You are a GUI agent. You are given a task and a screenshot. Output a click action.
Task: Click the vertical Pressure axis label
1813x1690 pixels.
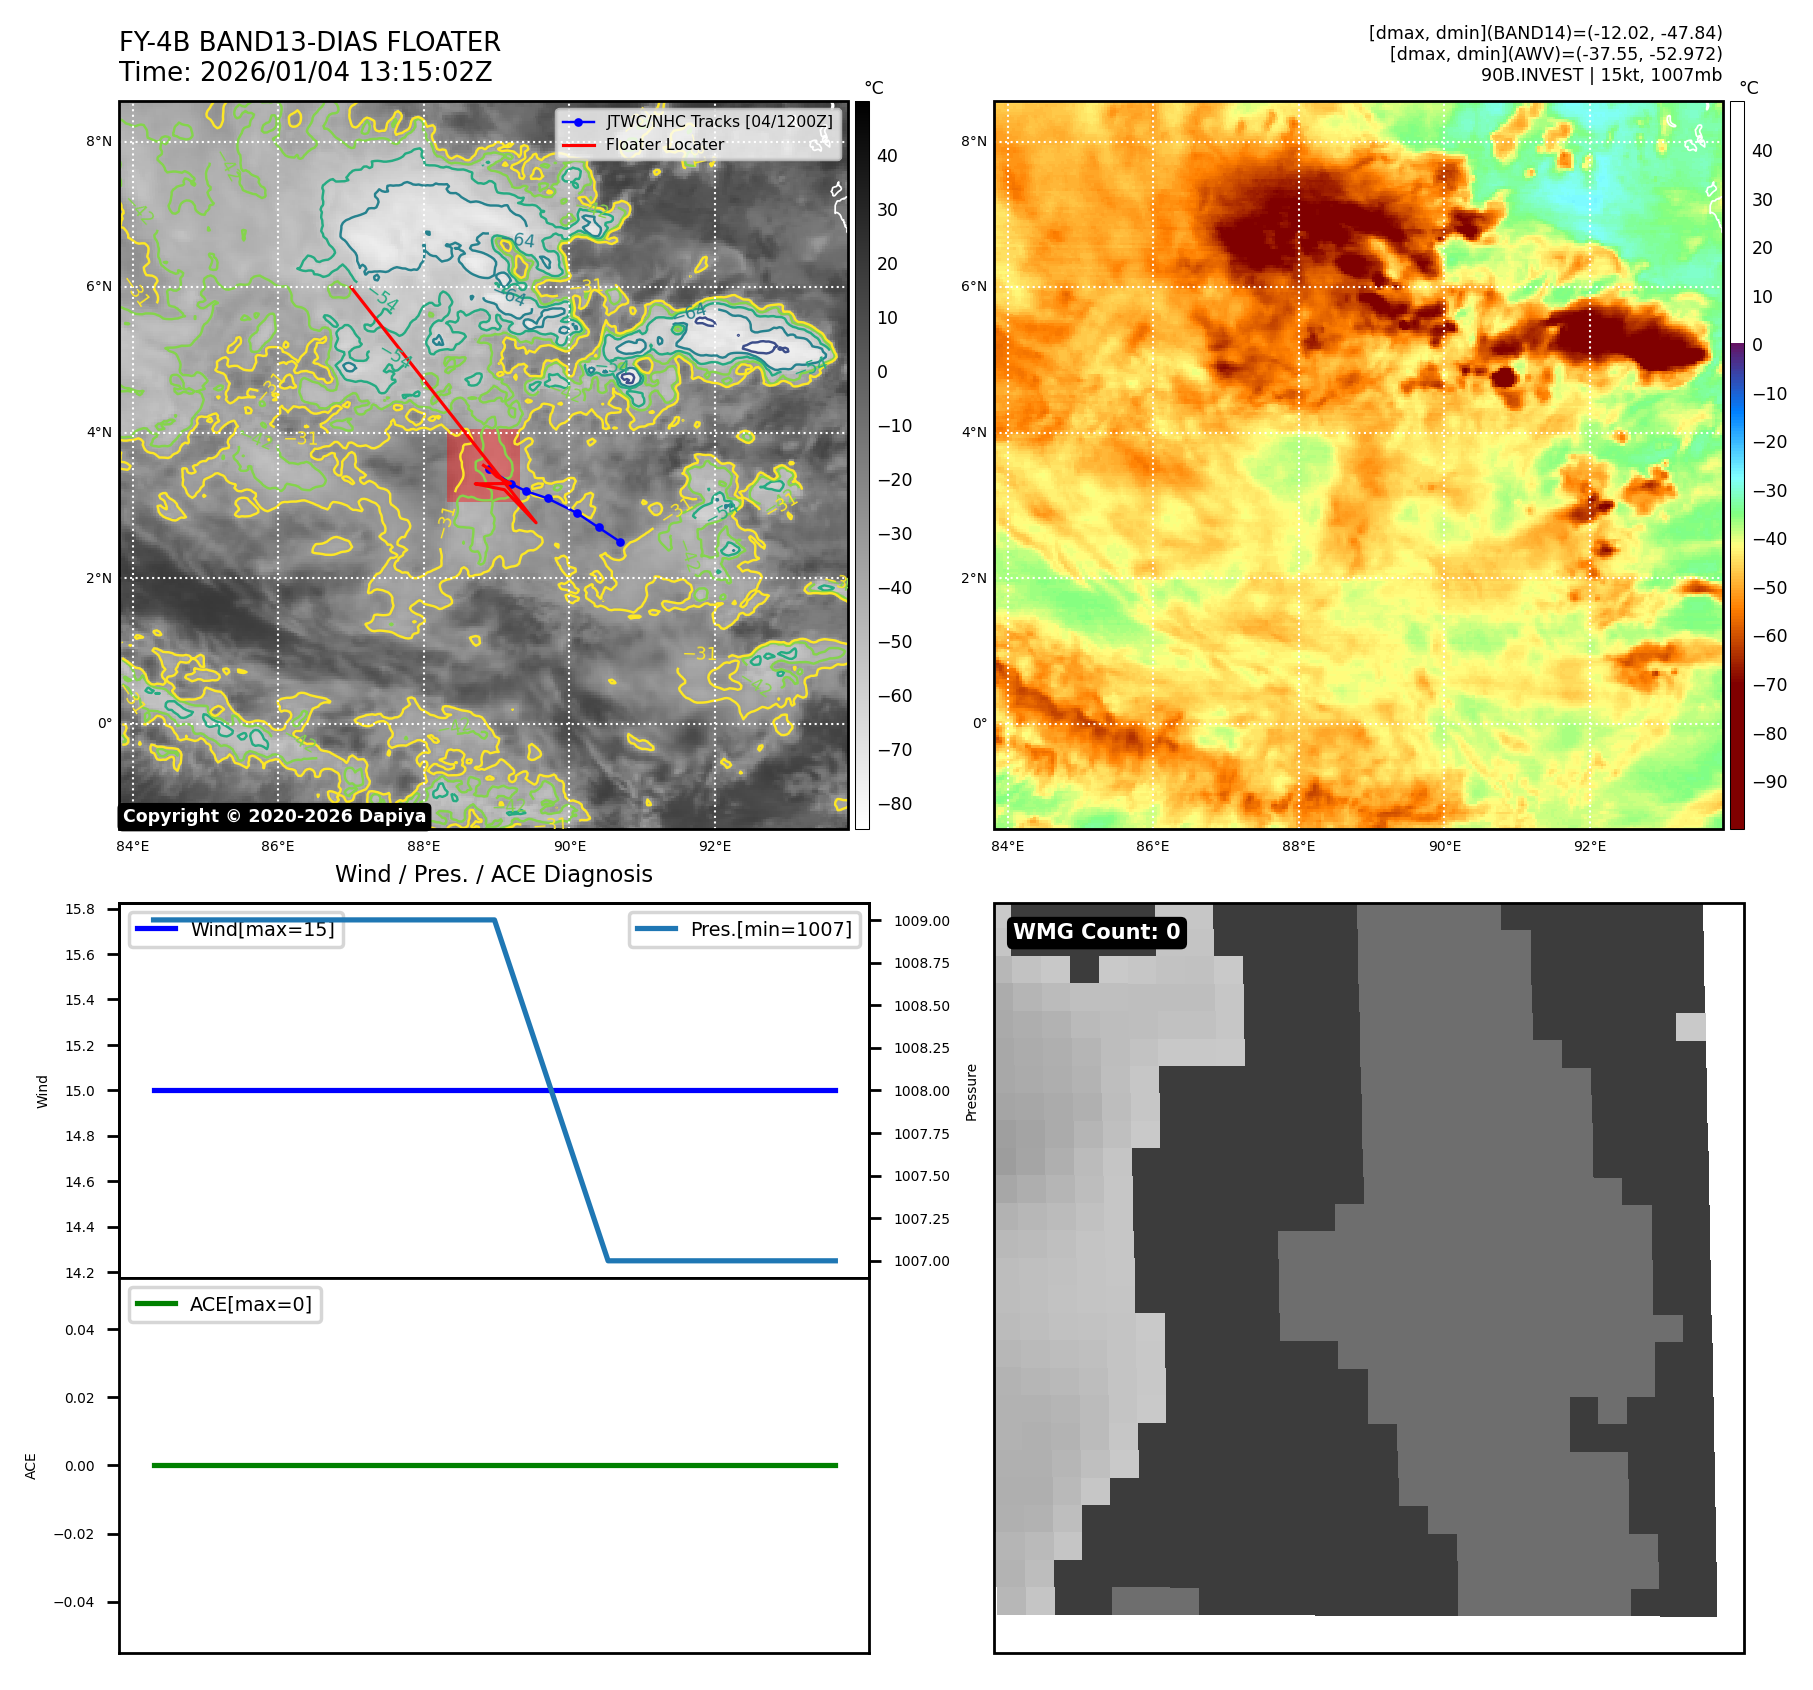(x=971, y=1091)
